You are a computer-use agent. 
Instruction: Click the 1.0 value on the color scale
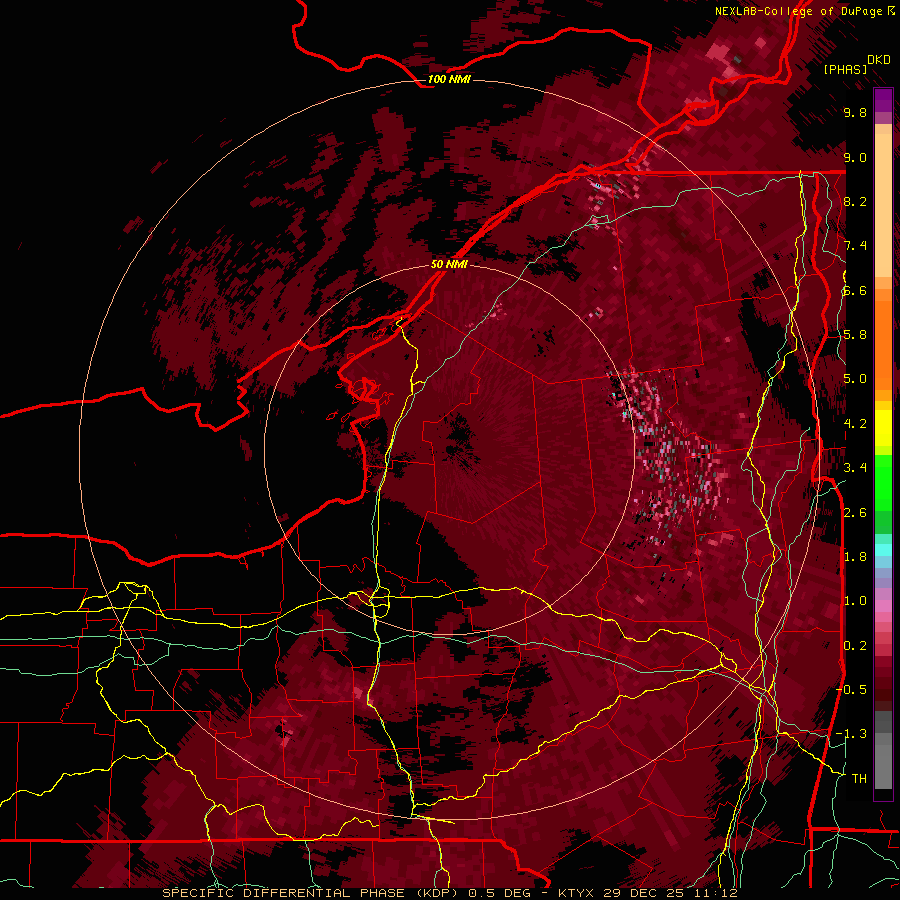pos(855,601)
